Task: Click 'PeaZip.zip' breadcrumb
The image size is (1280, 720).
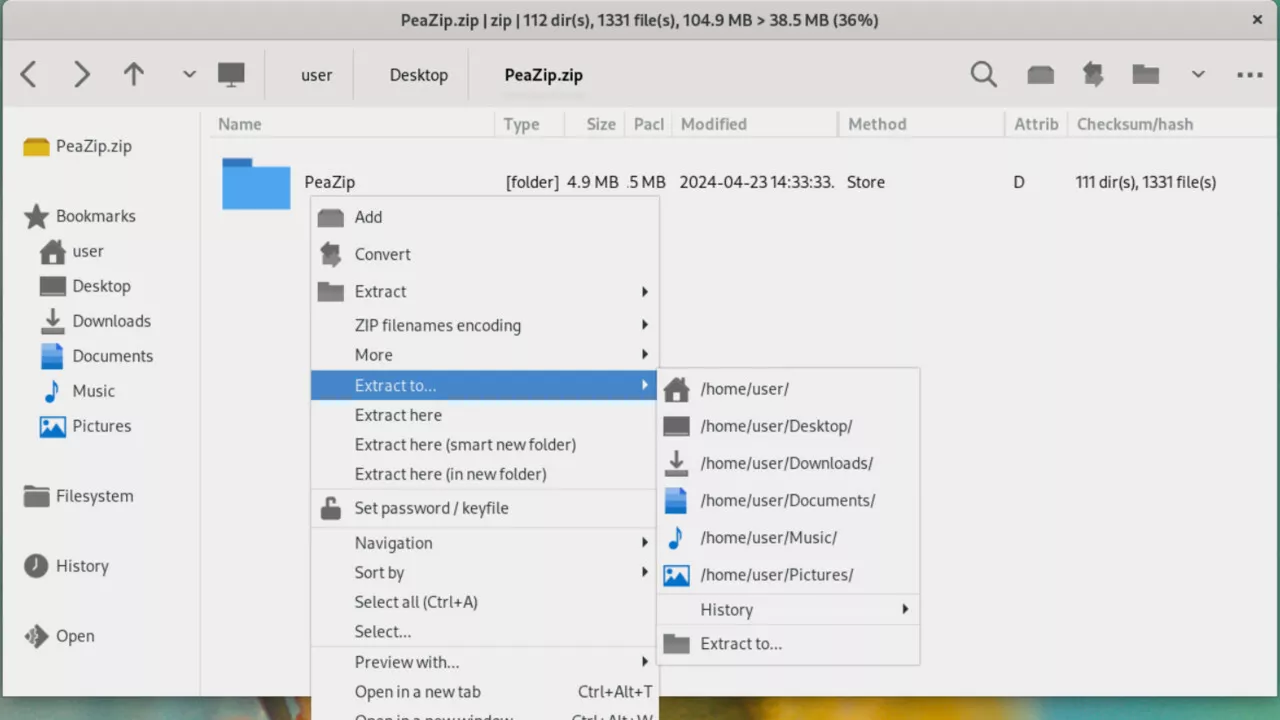Action: click(x=543, y=75)
